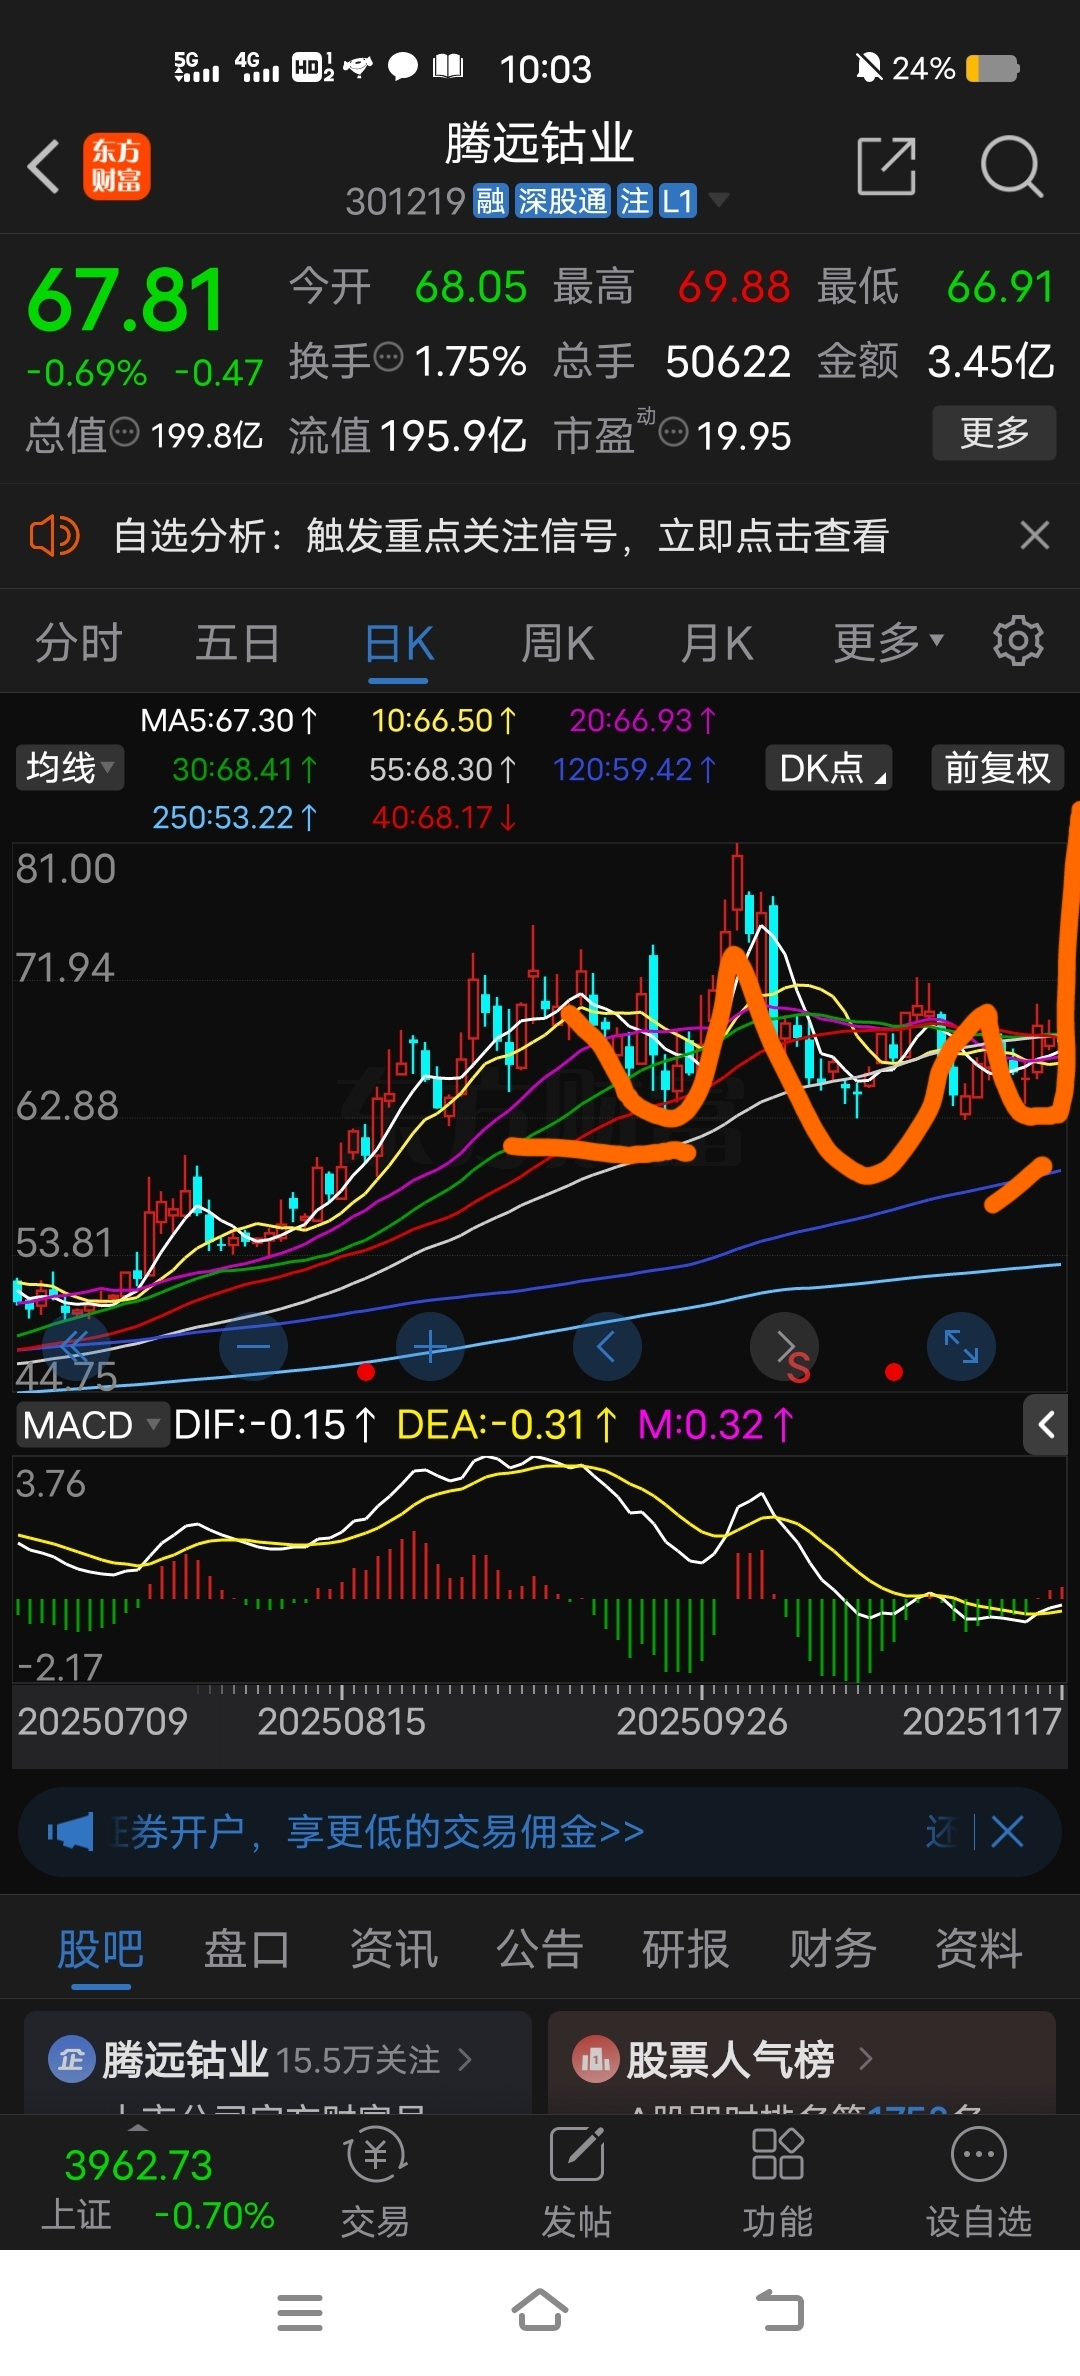Zoom in chart with plus button
Image resolution: width=1080 pixels, height=2376 pixels.
coord(430,1346)
